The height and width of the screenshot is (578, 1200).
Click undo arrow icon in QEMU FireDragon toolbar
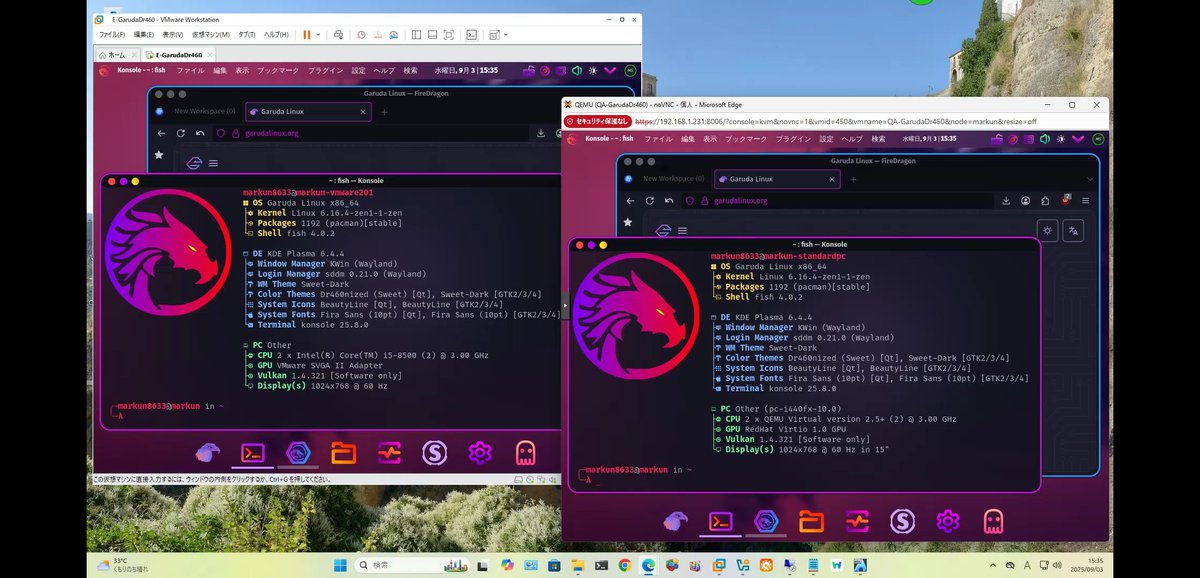tap(669, 200)
